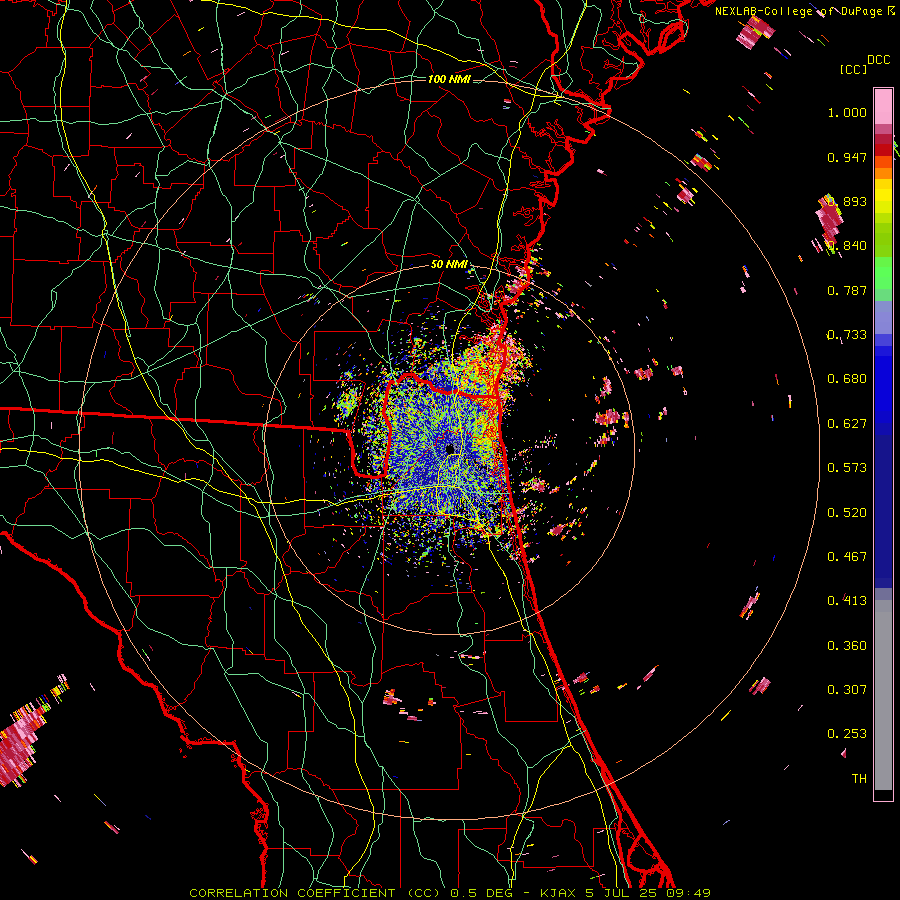Select the 1.000 legend value

(x=847, y=112)
